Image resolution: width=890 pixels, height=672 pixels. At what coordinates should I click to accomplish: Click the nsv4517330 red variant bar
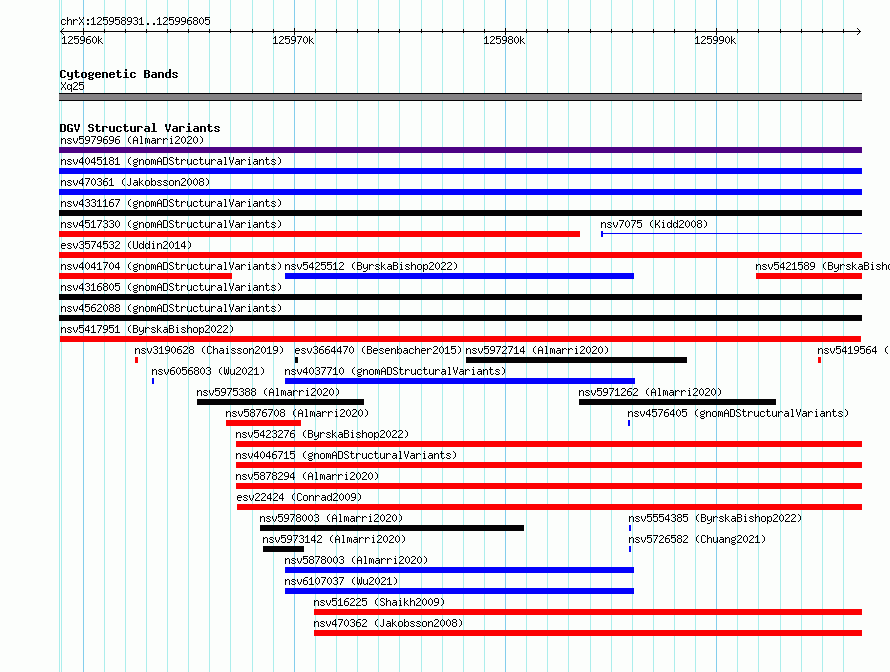click(x=320, y=234)
